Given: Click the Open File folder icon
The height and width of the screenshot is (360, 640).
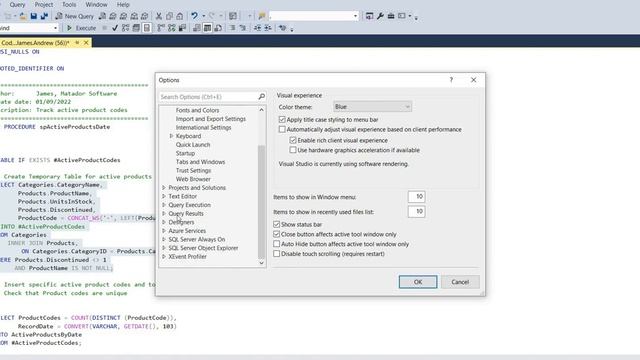Looking at the screenshot, I should click(x=22, y=16).
